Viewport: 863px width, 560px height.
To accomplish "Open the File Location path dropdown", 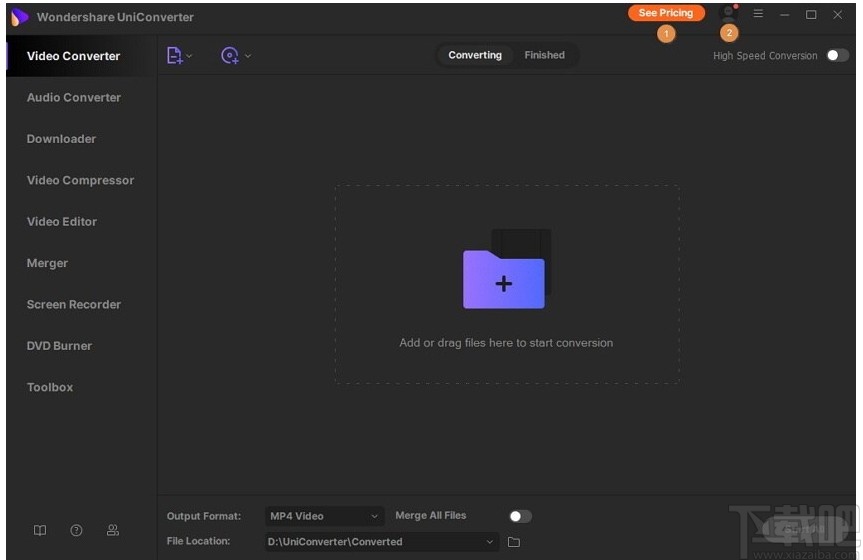I will click(x=381, y=542).
